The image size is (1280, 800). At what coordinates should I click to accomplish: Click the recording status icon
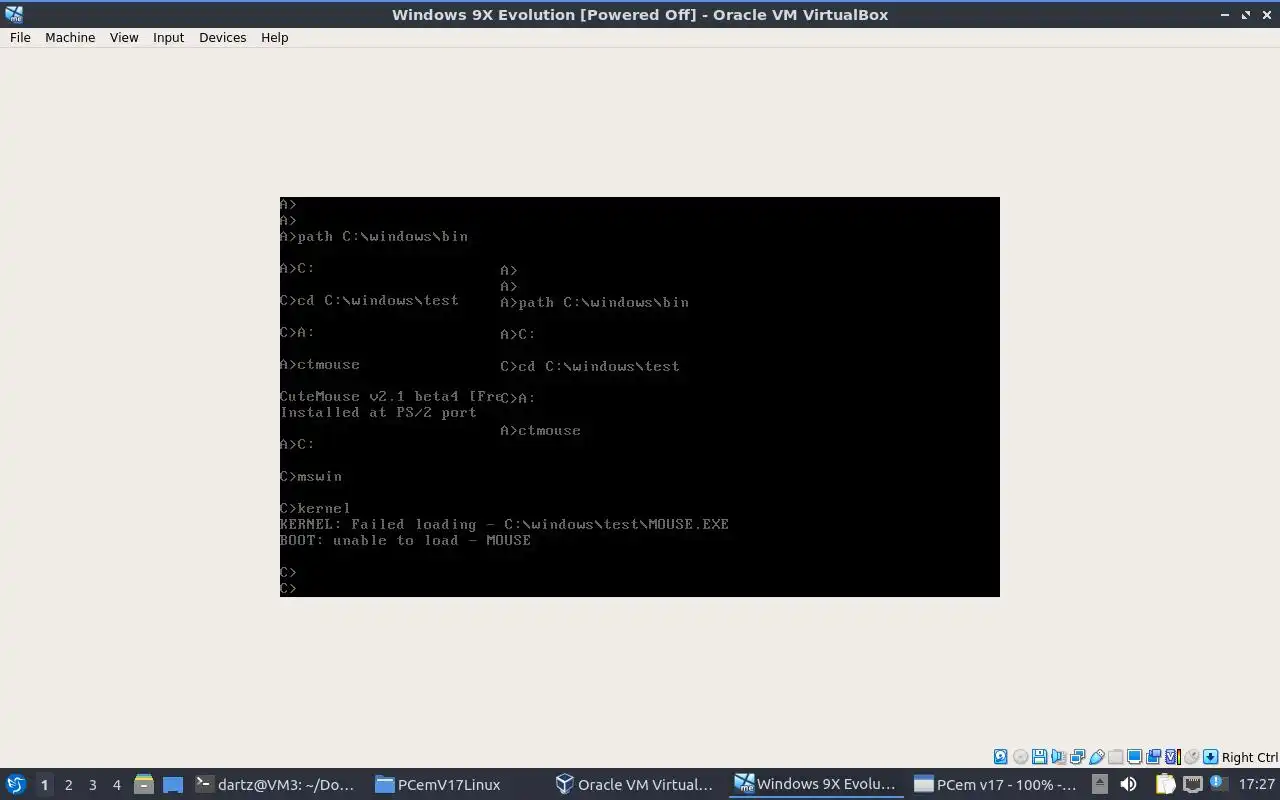pyautogui.click(x=1154, y=757)
